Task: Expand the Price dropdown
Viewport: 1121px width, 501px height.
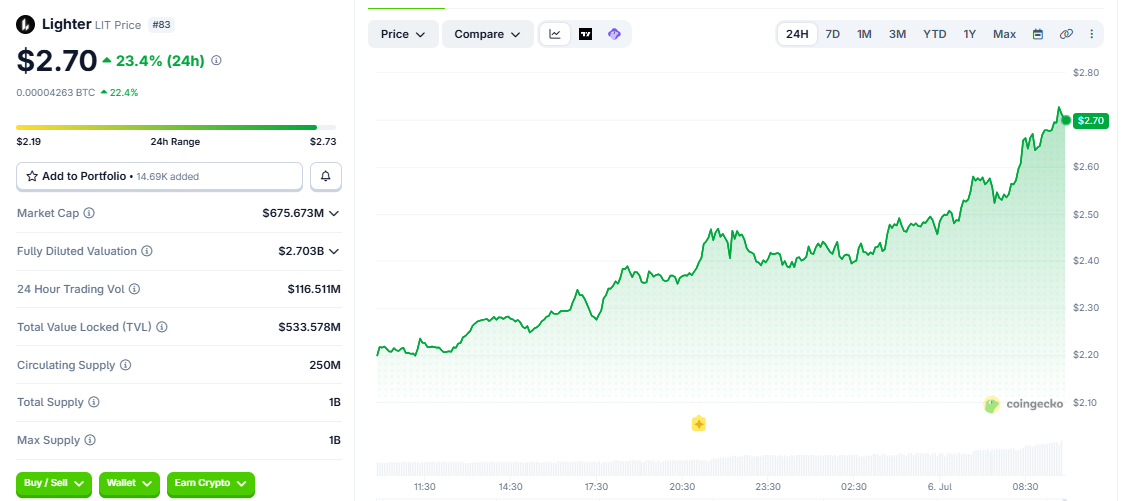Action: (403, 34)
